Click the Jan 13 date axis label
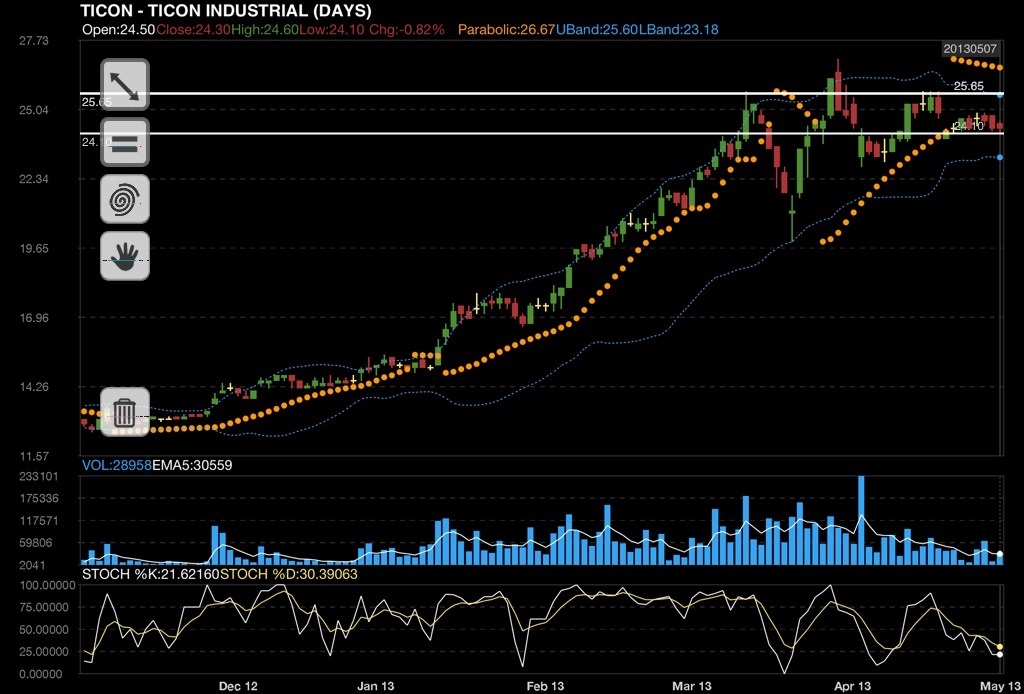The image size is (1024, 694). click(x=376, y=686)
